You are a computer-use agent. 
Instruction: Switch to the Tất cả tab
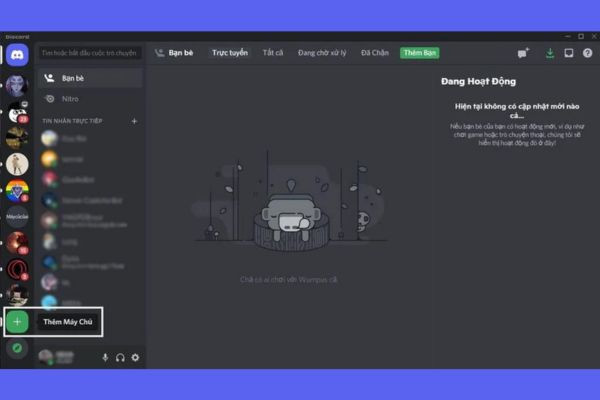click(273, 53)
